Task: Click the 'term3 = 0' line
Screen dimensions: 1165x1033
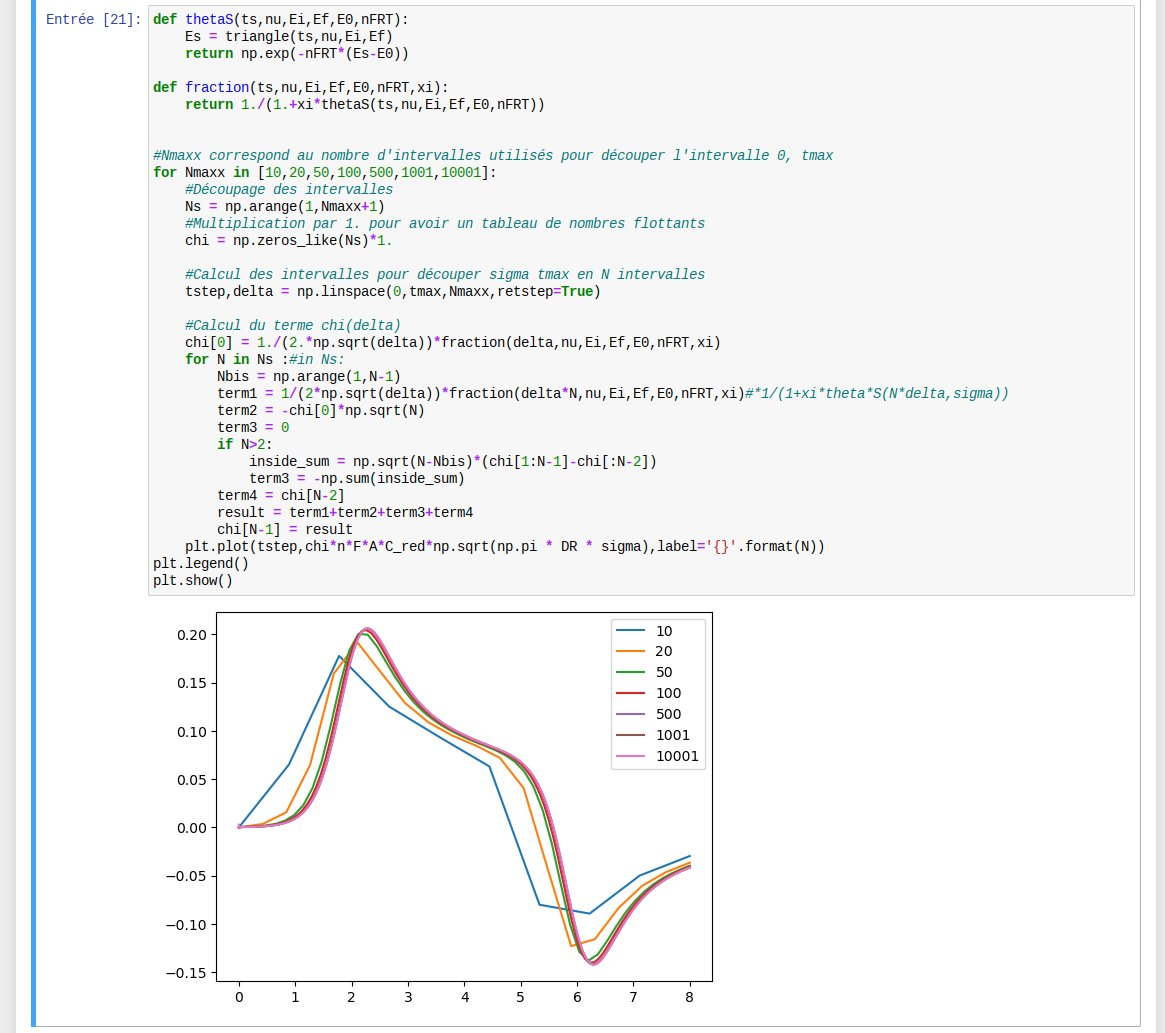Action: [253, 428]
